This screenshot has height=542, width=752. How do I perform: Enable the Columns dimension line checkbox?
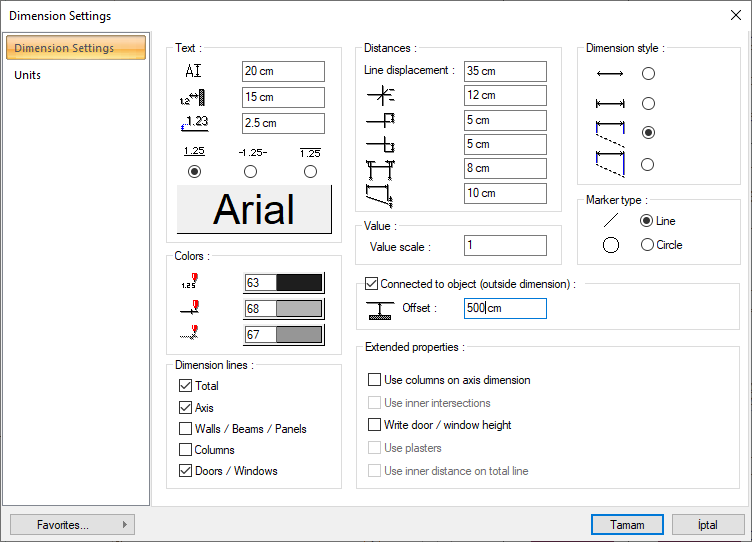(185, 450)
